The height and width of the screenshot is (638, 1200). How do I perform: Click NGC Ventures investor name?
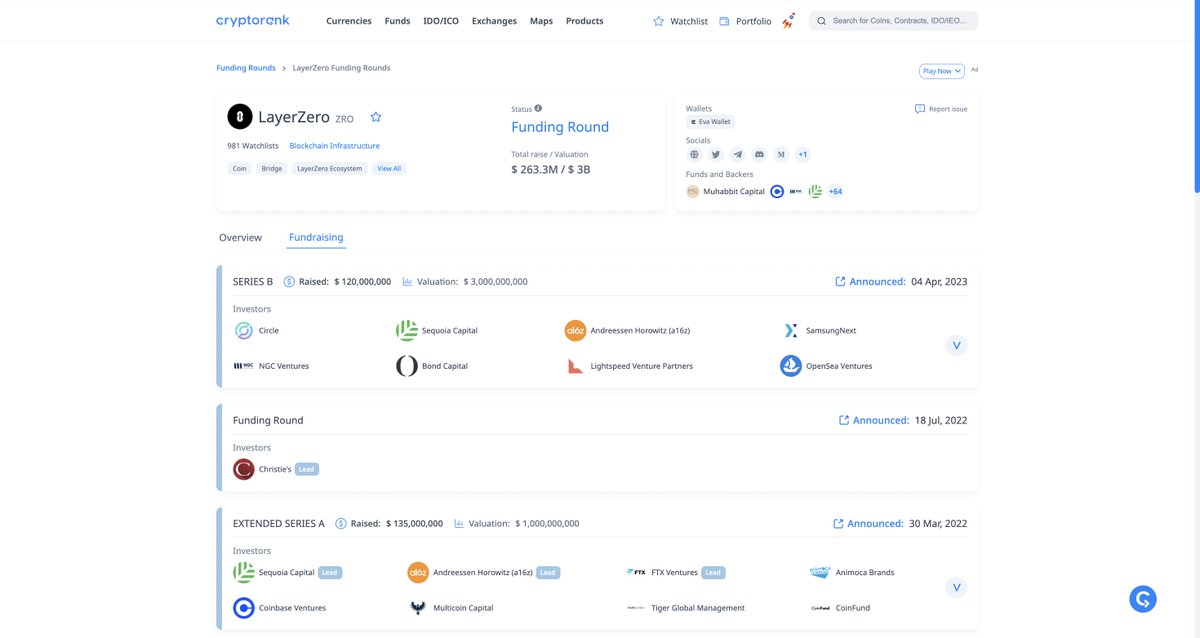click(x=284, y=366)
